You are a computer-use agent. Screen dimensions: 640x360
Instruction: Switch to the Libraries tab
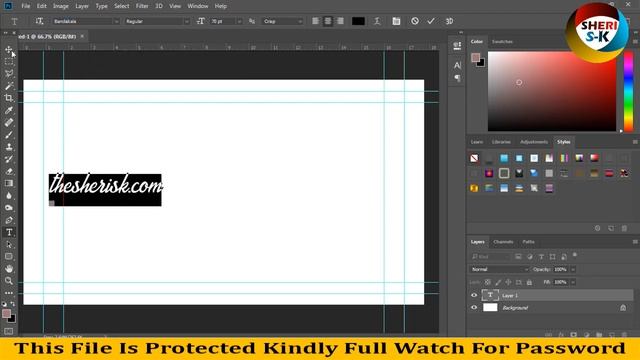click(501, 142)
